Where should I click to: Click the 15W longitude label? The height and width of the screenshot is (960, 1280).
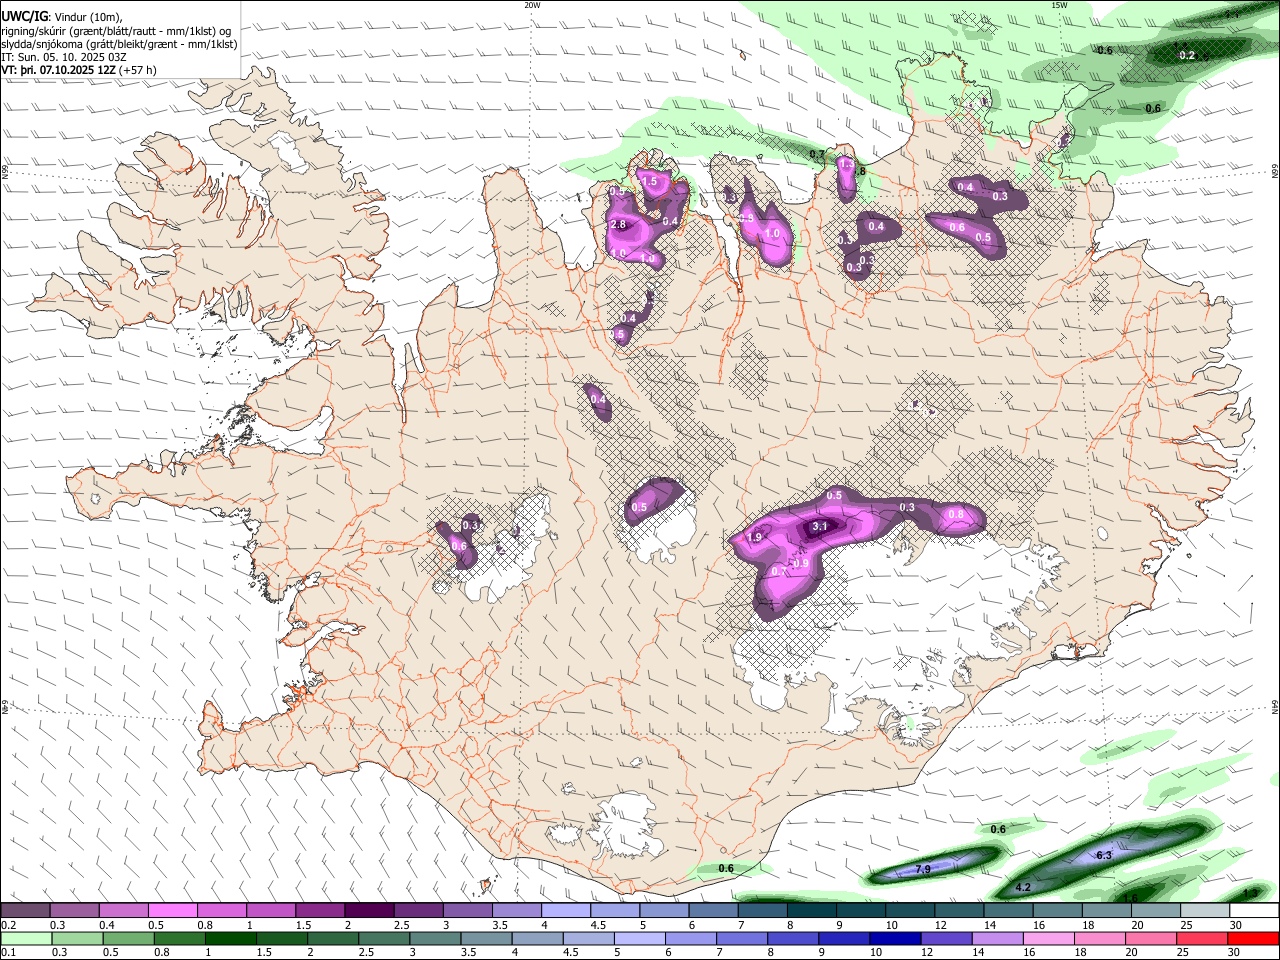[x=1058, y=5]
